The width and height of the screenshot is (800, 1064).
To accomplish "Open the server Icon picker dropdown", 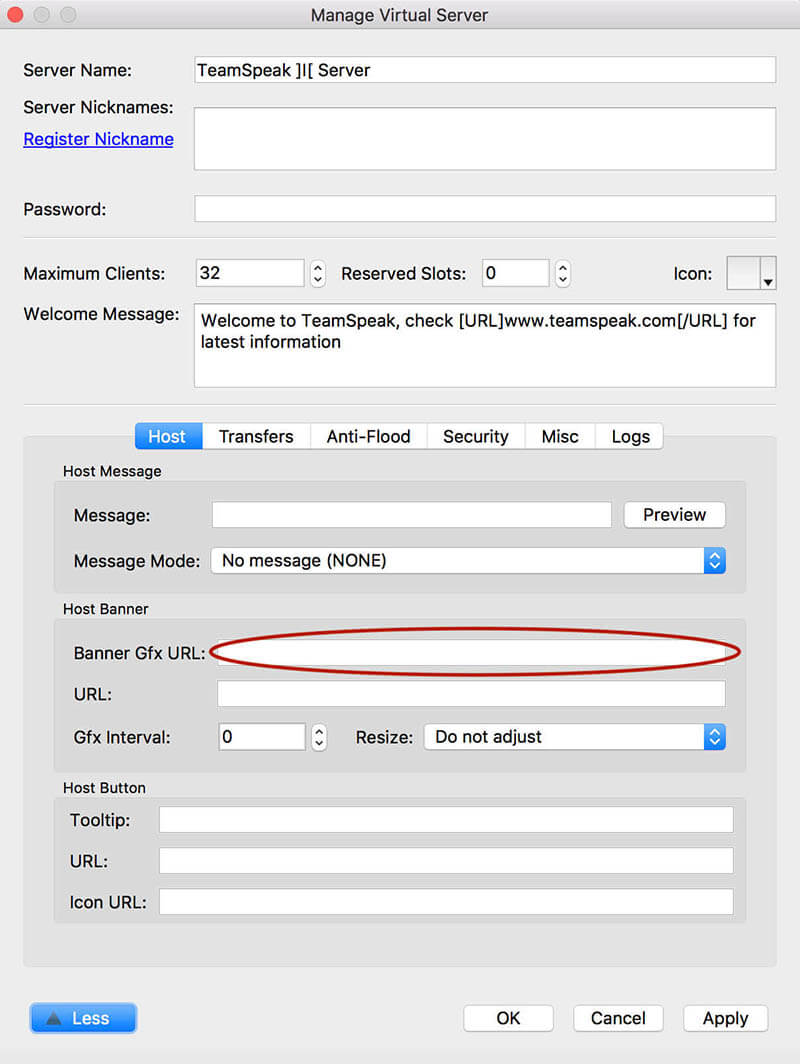I will pyautogui.click(x=766, y=272).
